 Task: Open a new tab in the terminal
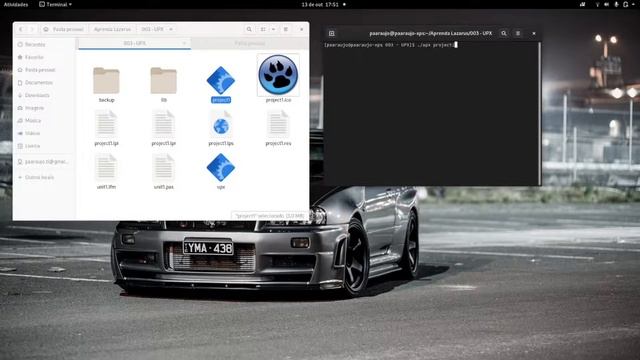click(x=331, y=33)
